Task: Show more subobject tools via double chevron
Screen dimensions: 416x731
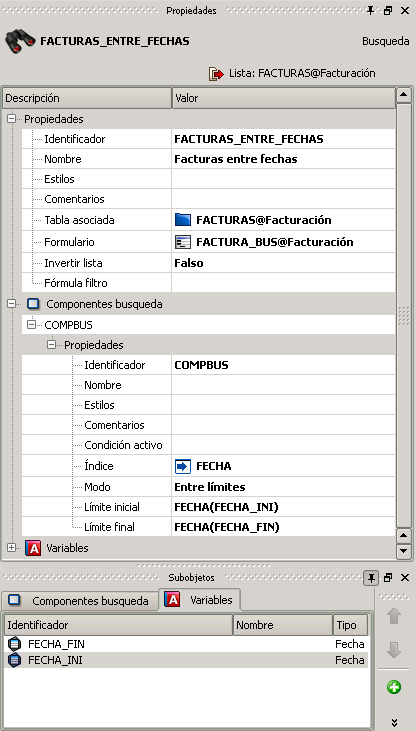Action: point(394,722)
